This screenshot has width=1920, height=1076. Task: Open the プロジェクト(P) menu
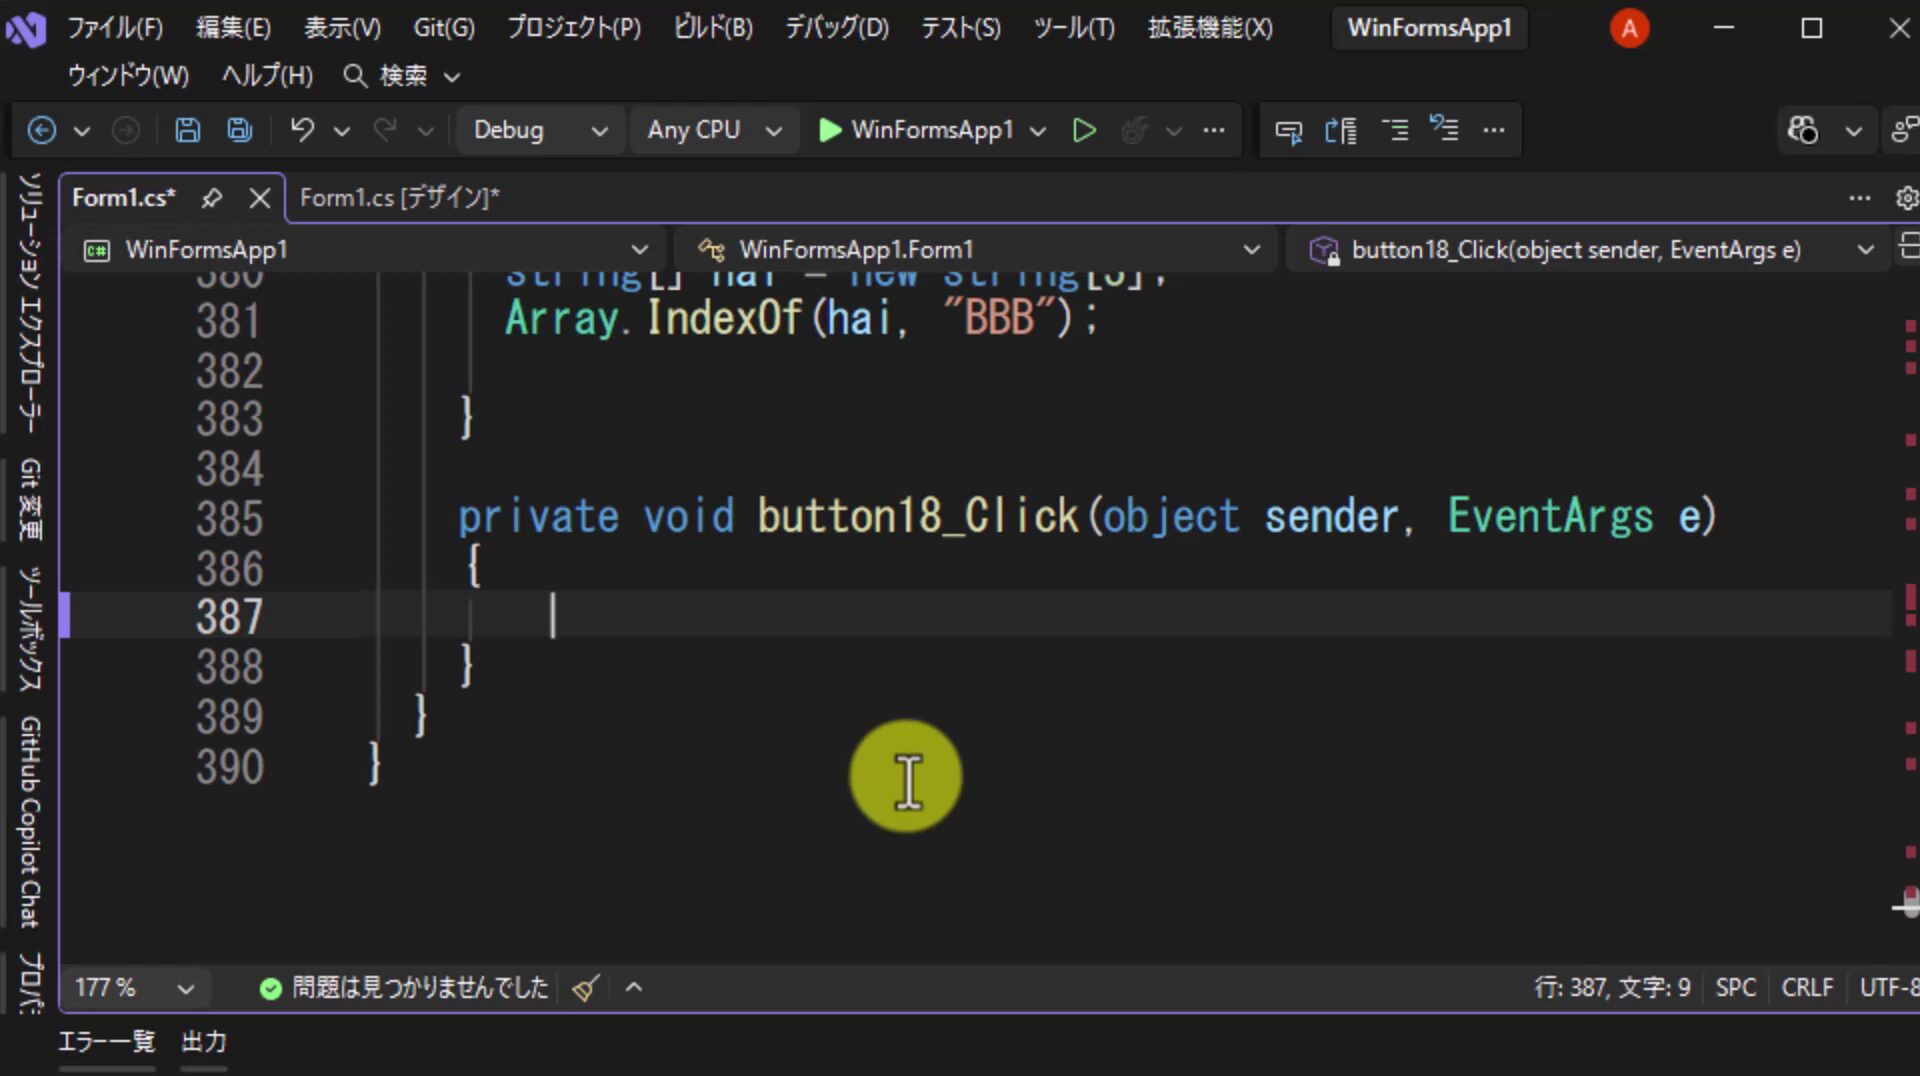point(573,28)
